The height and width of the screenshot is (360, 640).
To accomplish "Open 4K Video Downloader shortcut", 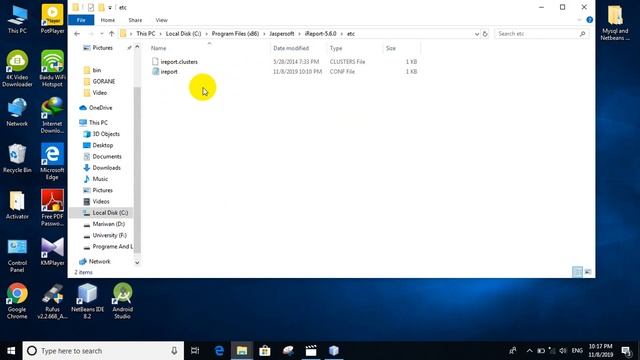I will [17, 69].
